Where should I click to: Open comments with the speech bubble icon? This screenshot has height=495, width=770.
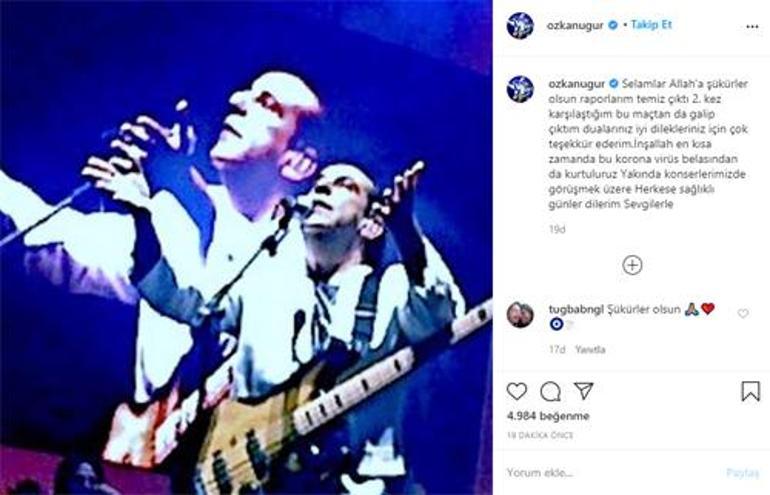coord(550,391)
